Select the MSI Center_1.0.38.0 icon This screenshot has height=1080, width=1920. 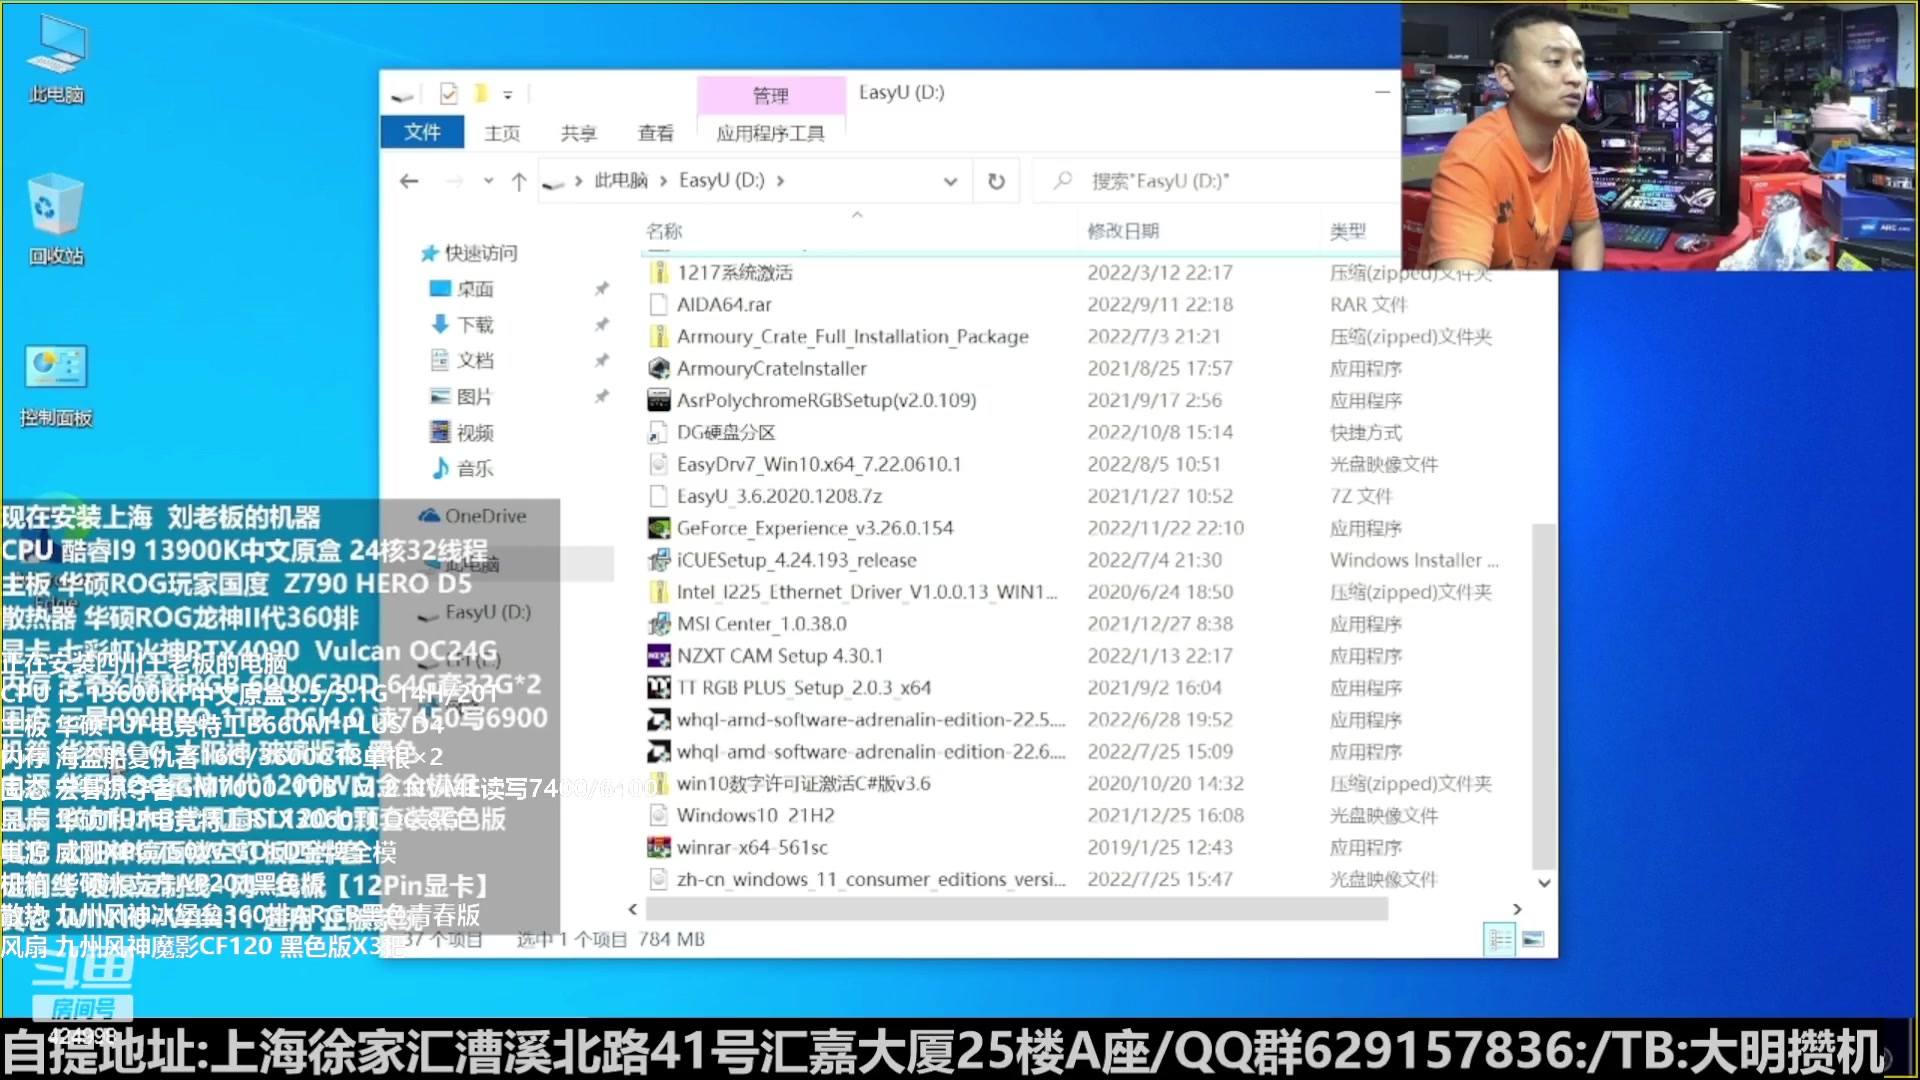click(x=658, y=624)
